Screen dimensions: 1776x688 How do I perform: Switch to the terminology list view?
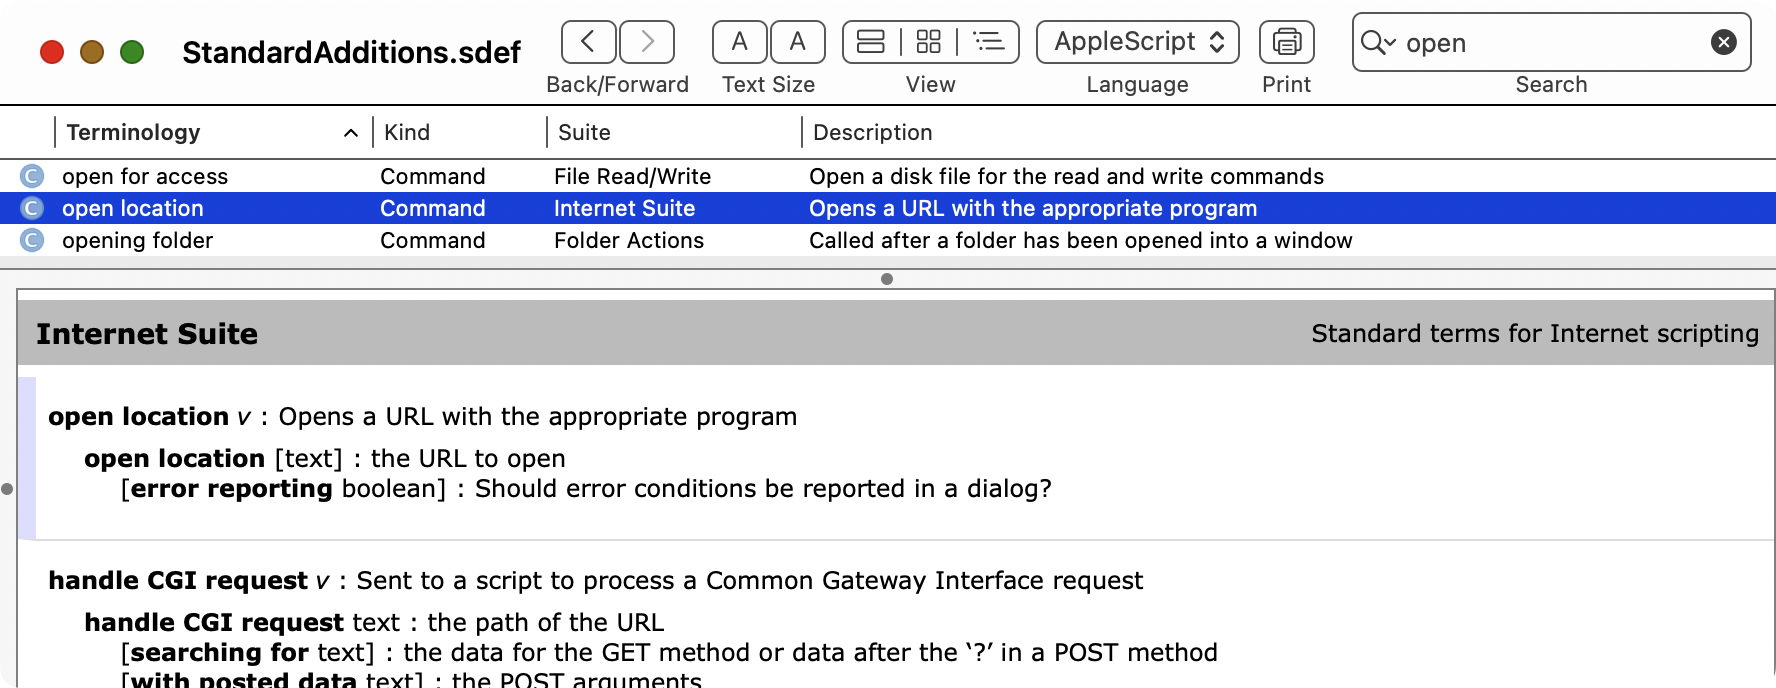tap(988, 41)
